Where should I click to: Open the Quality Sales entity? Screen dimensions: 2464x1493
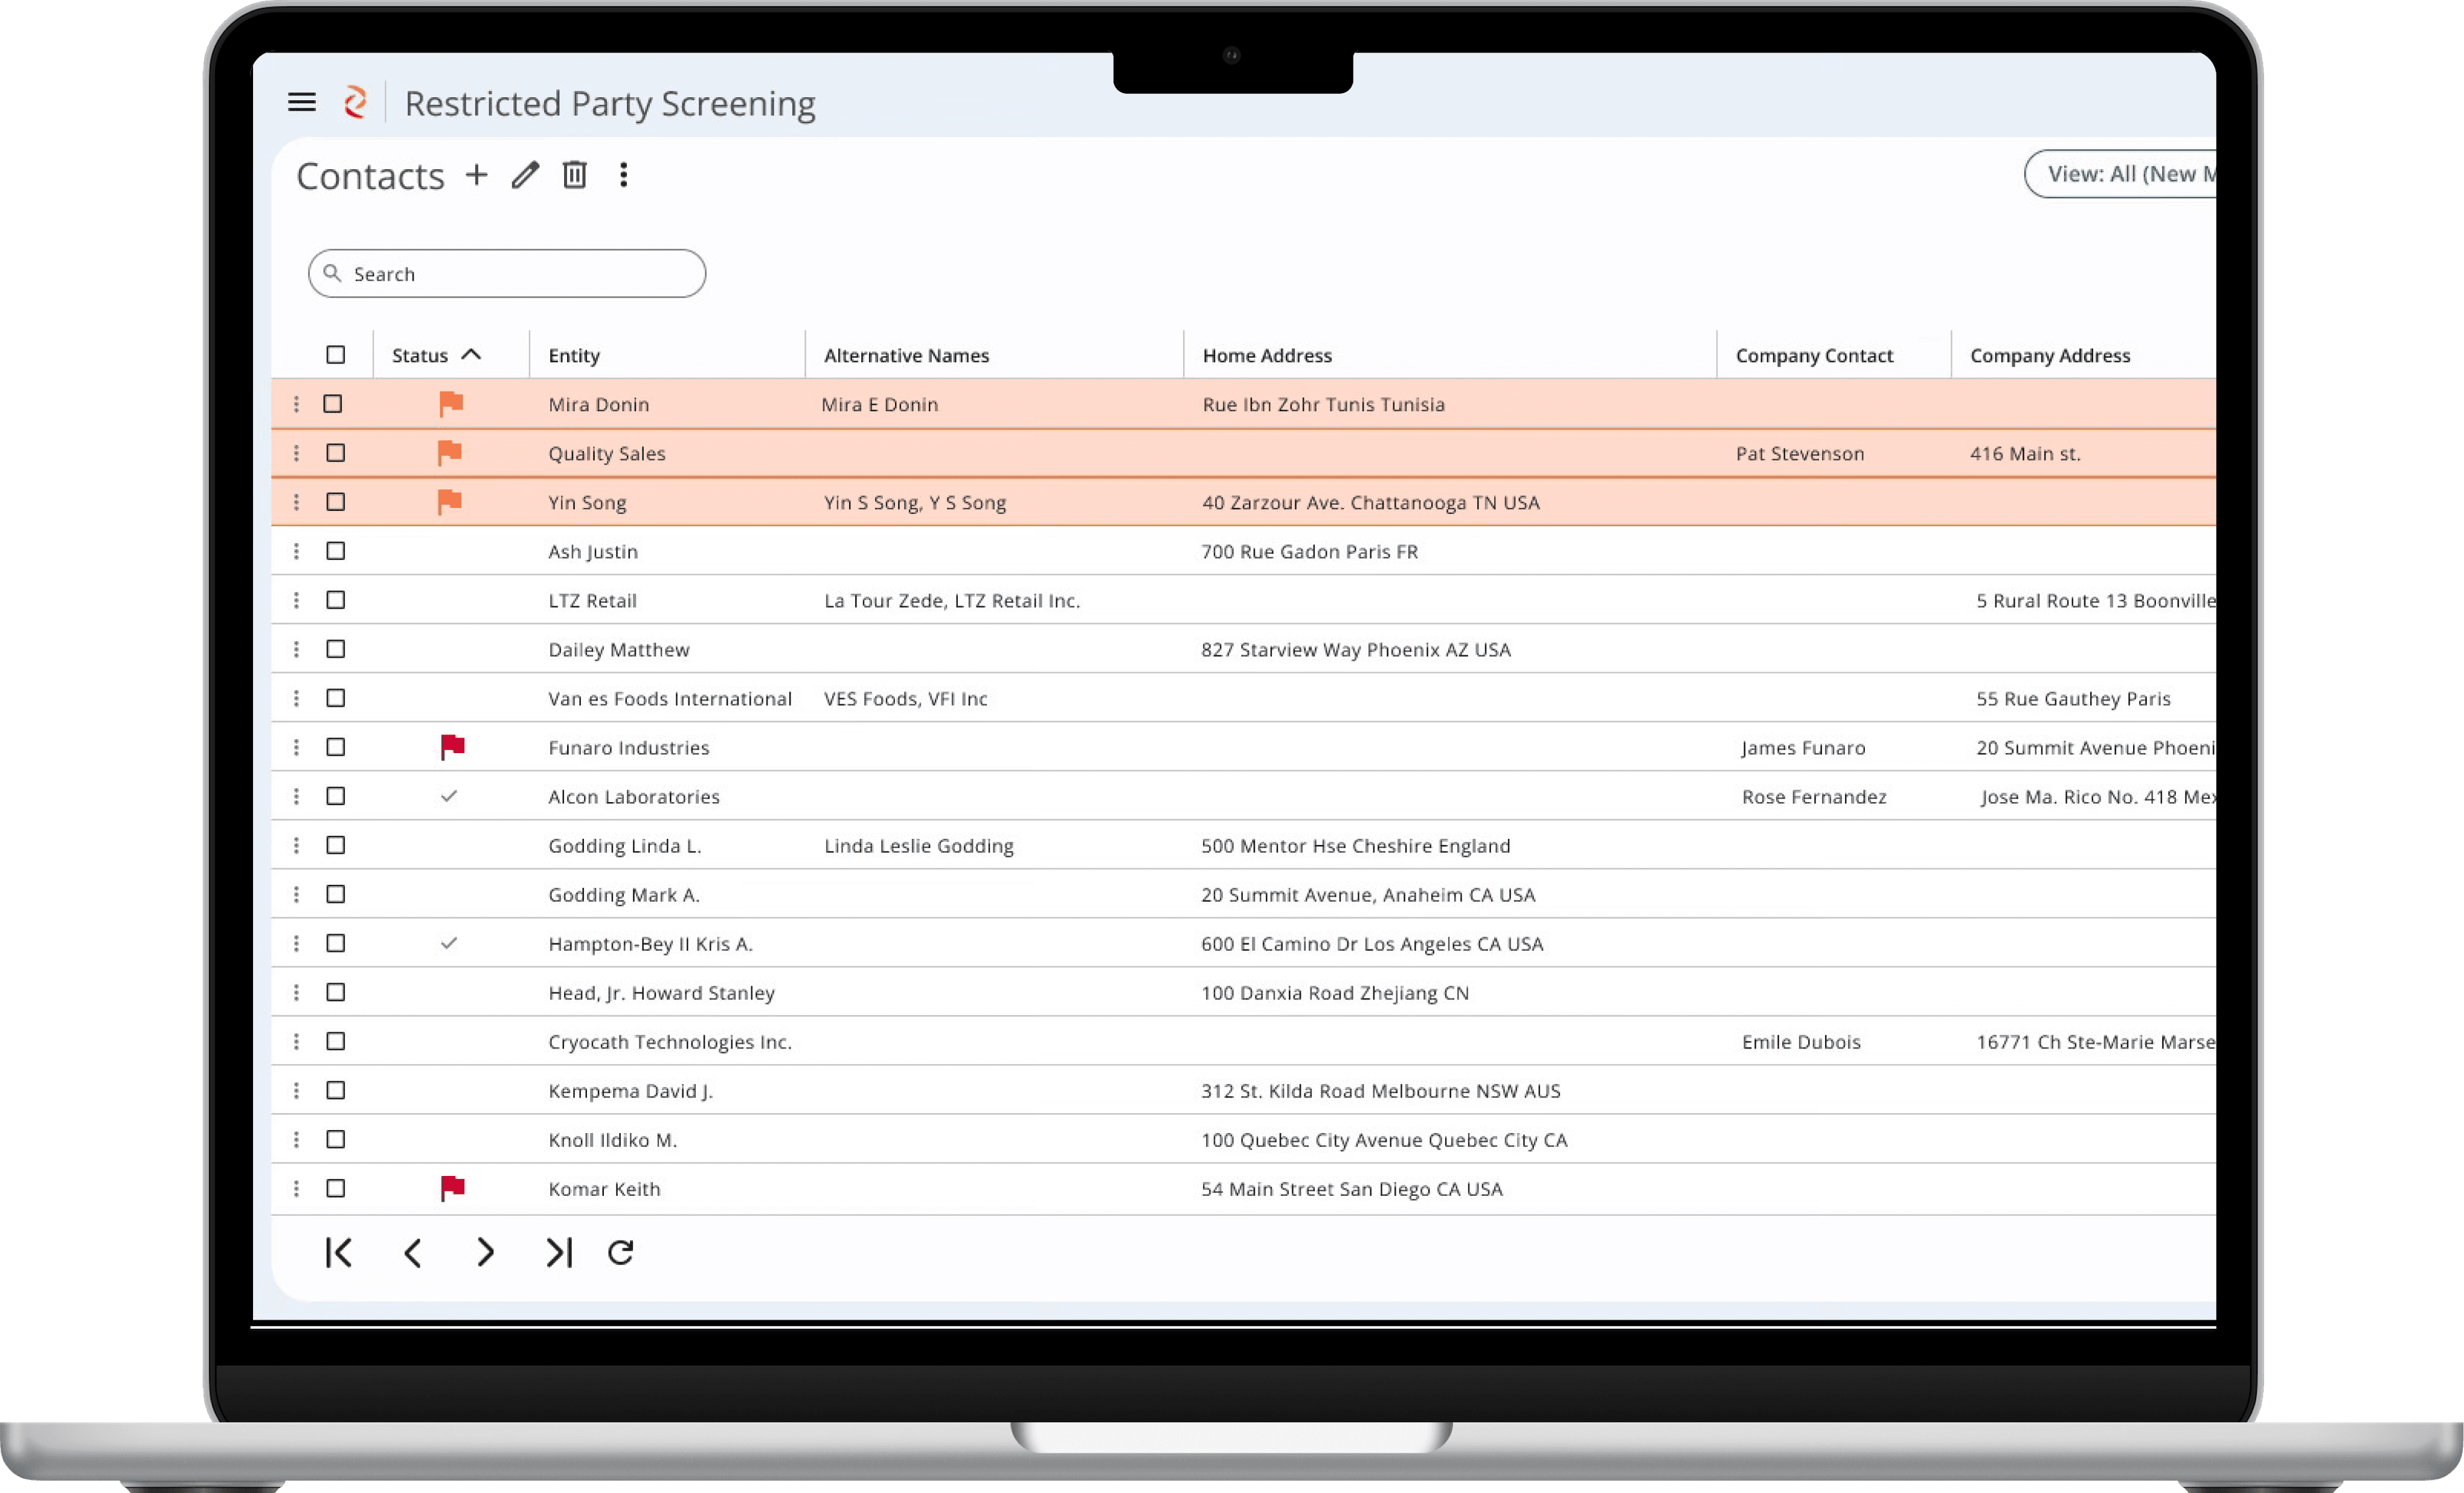(606, 453)
